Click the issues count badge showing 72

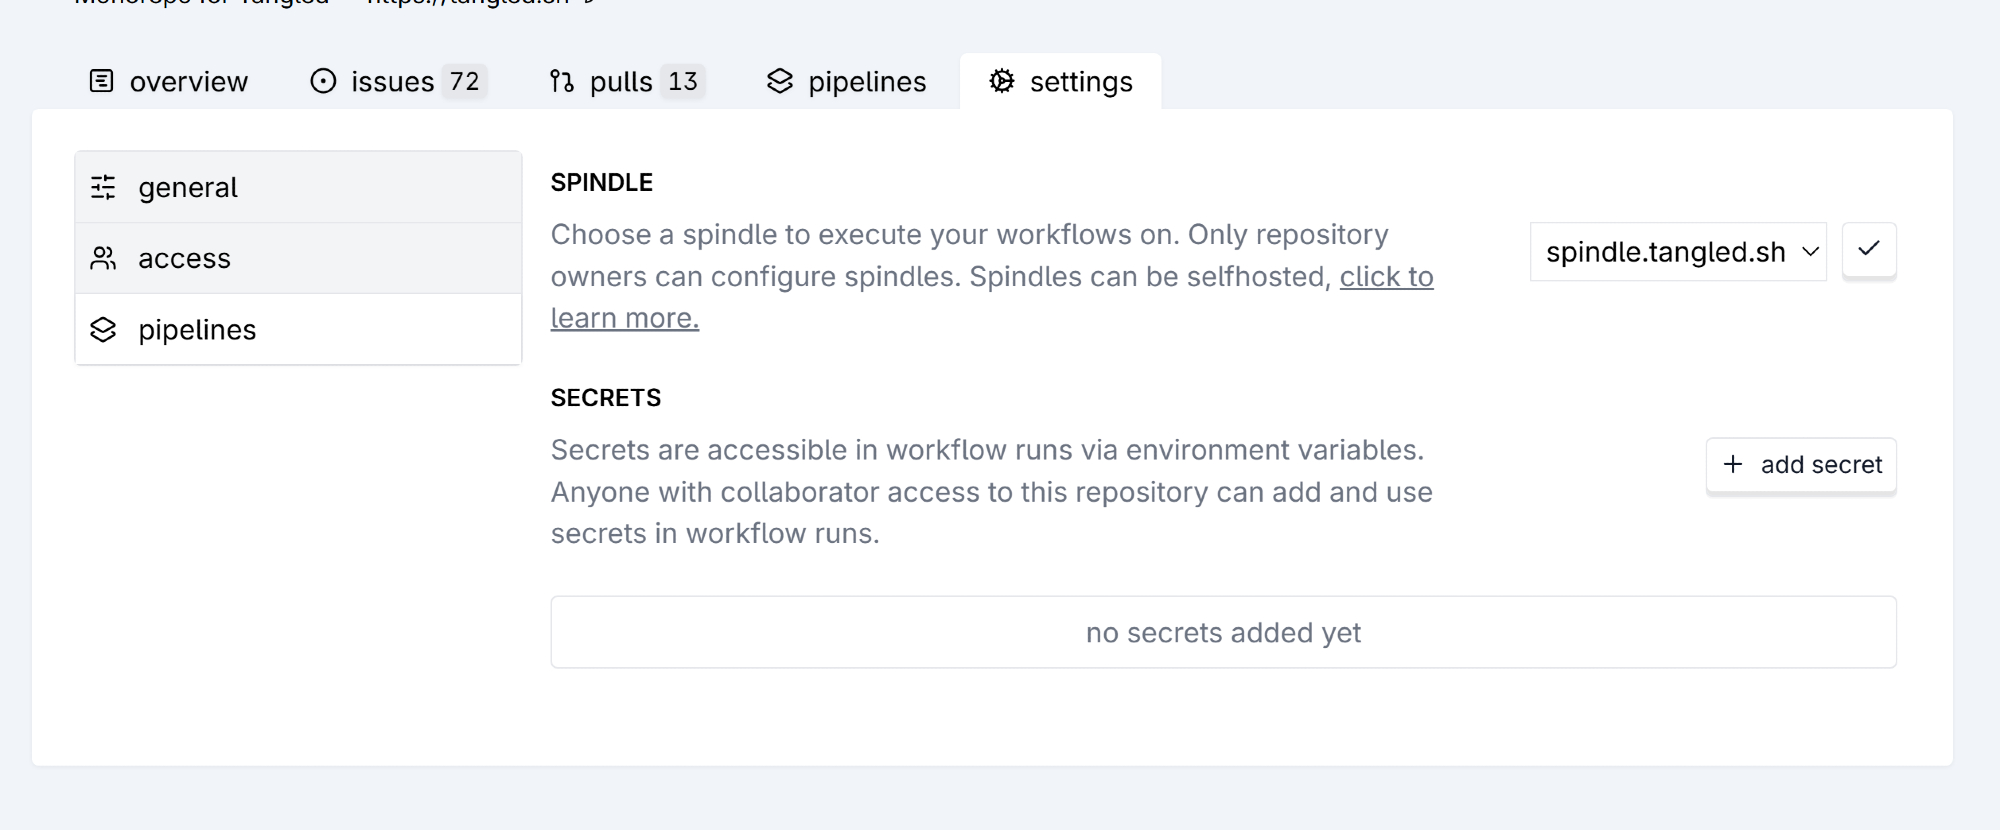[x=464, y=81]
